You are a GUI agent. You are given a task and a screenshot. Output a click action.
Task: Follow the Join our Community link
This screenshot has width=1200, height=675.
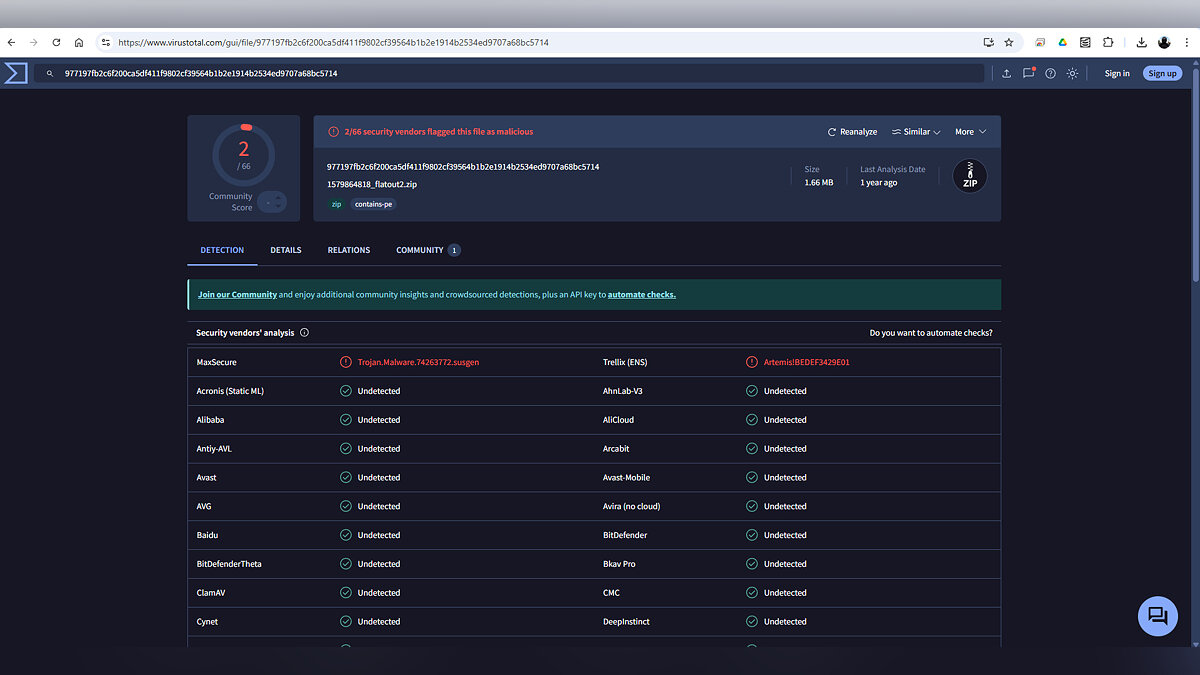coord(237,295)
